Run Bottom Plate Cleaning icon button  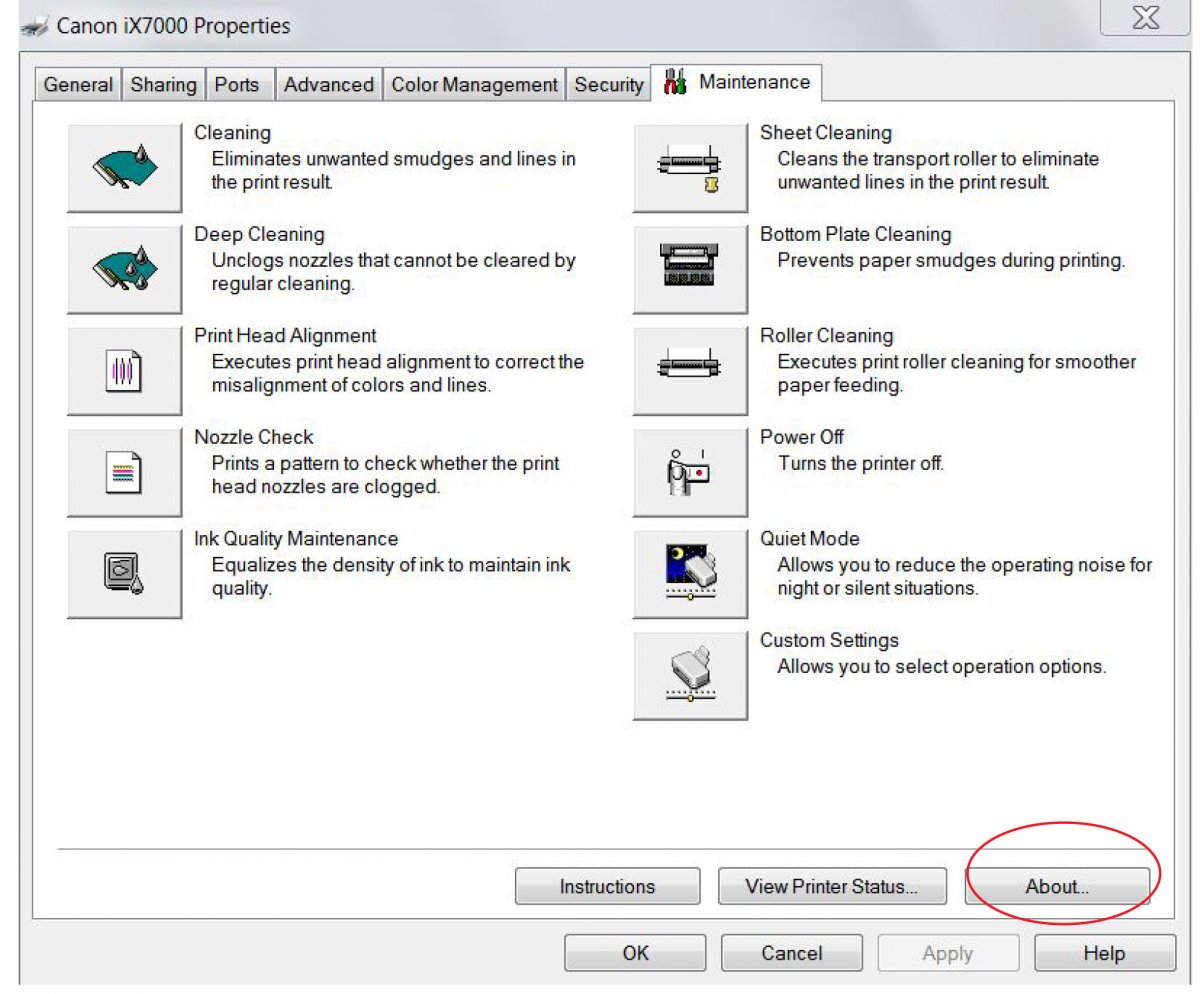coord(690,270)
